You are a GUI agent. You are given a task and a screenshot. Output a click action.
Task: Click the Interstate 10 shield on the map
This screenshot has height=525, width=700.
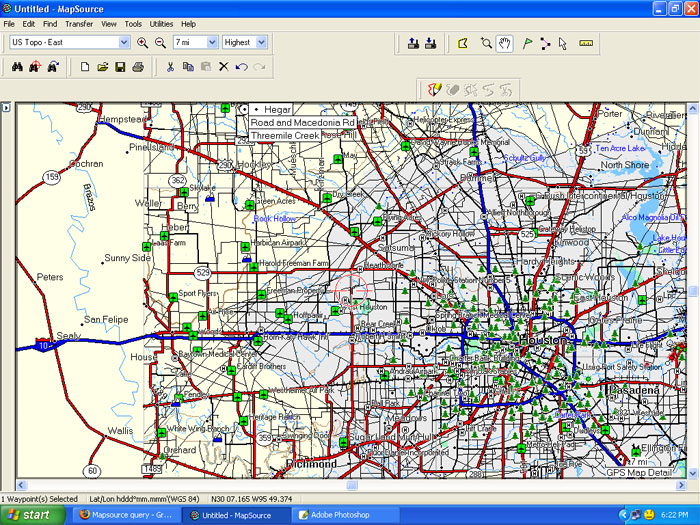tap(43, 345)
